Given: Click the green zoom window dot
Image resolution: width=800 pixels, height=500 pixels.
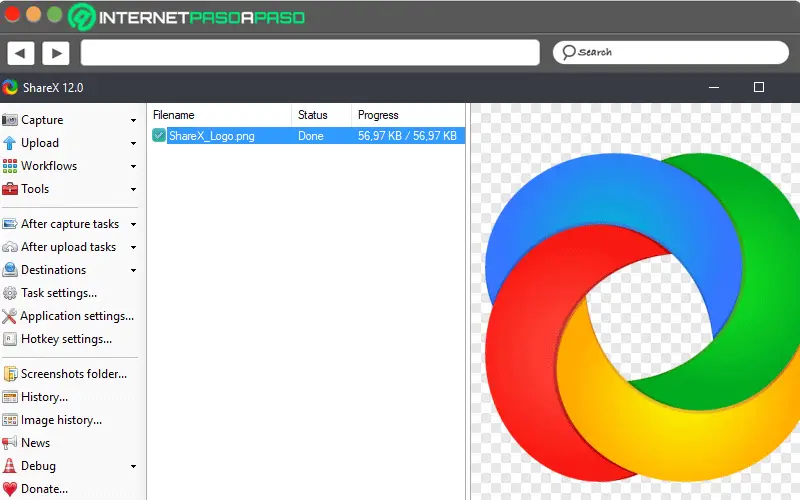Looking at the screenshot, I should pyautogui.click(x=54, y=14).
